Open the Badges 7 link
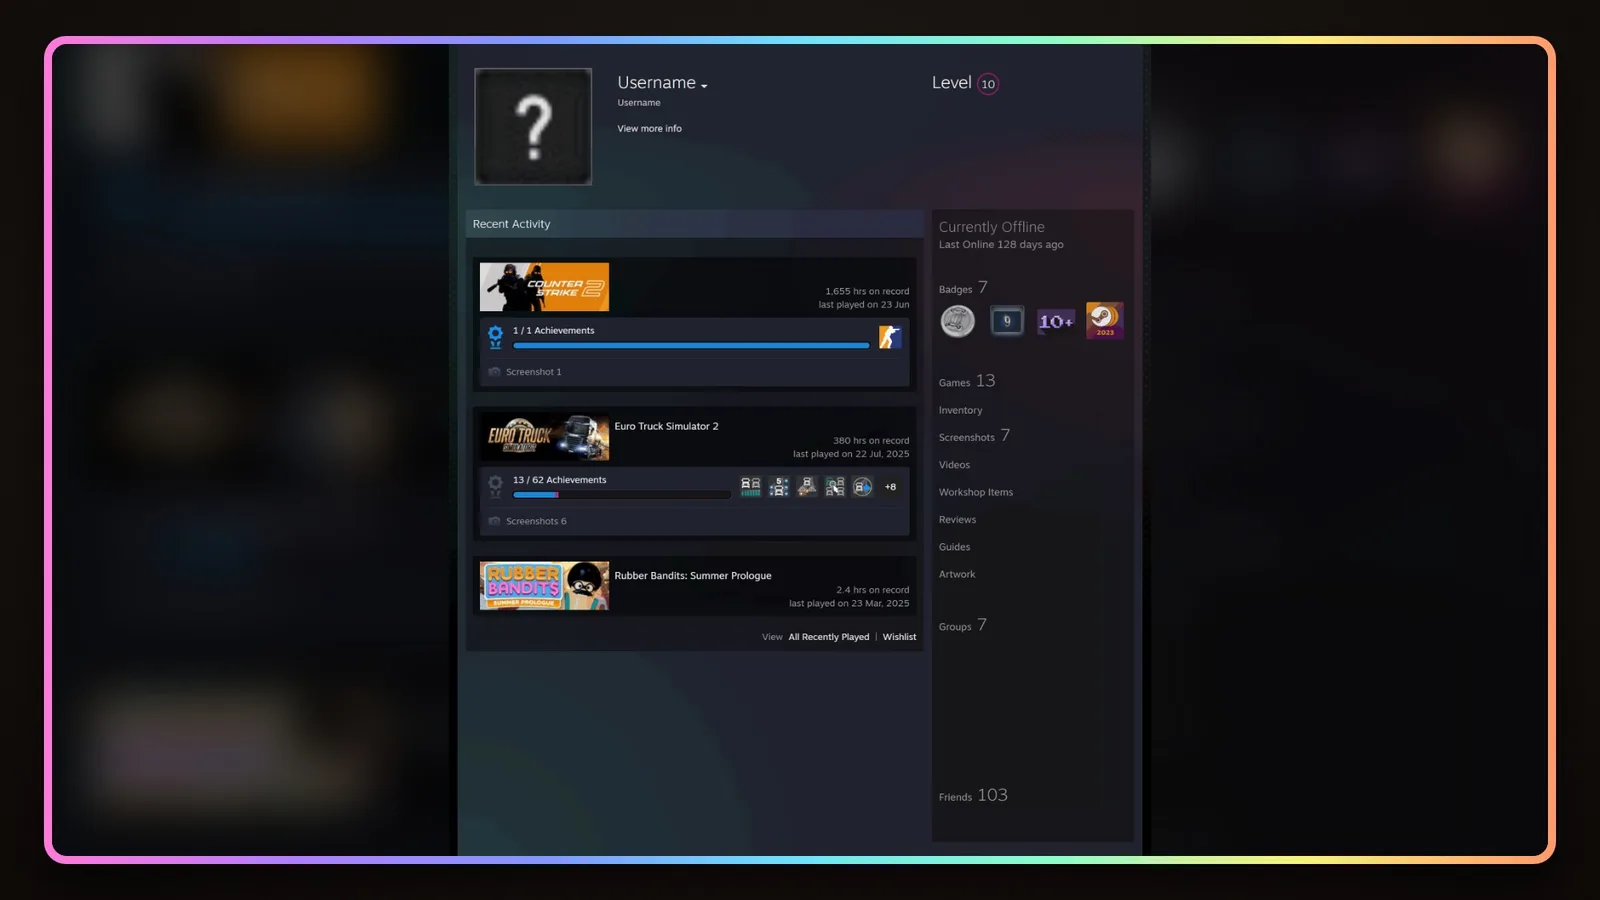The image size is (1600, 900). pyautogui.click(x=963, y=288)
